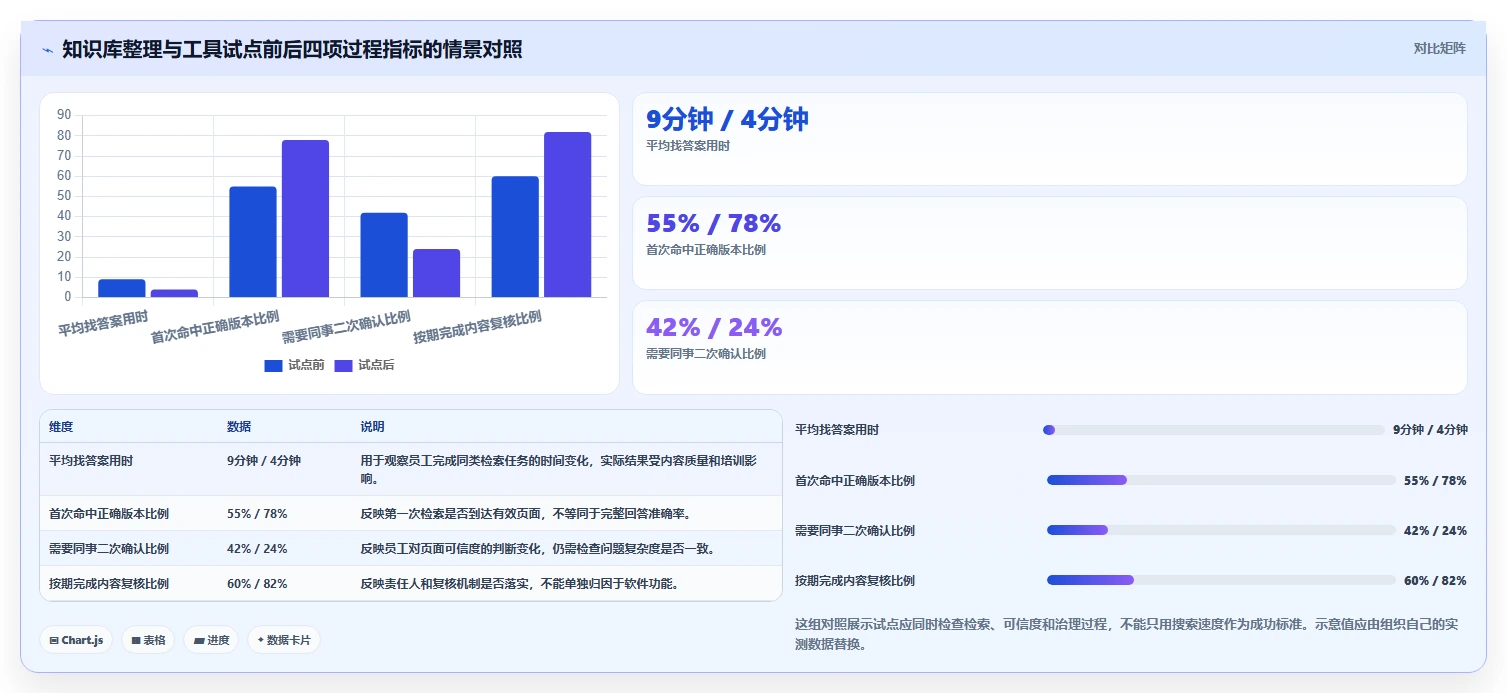Screen dimensions: 1507x693
Task: Click the 平均找答案用时 progress bar
Action: [x=1214, y=430]
